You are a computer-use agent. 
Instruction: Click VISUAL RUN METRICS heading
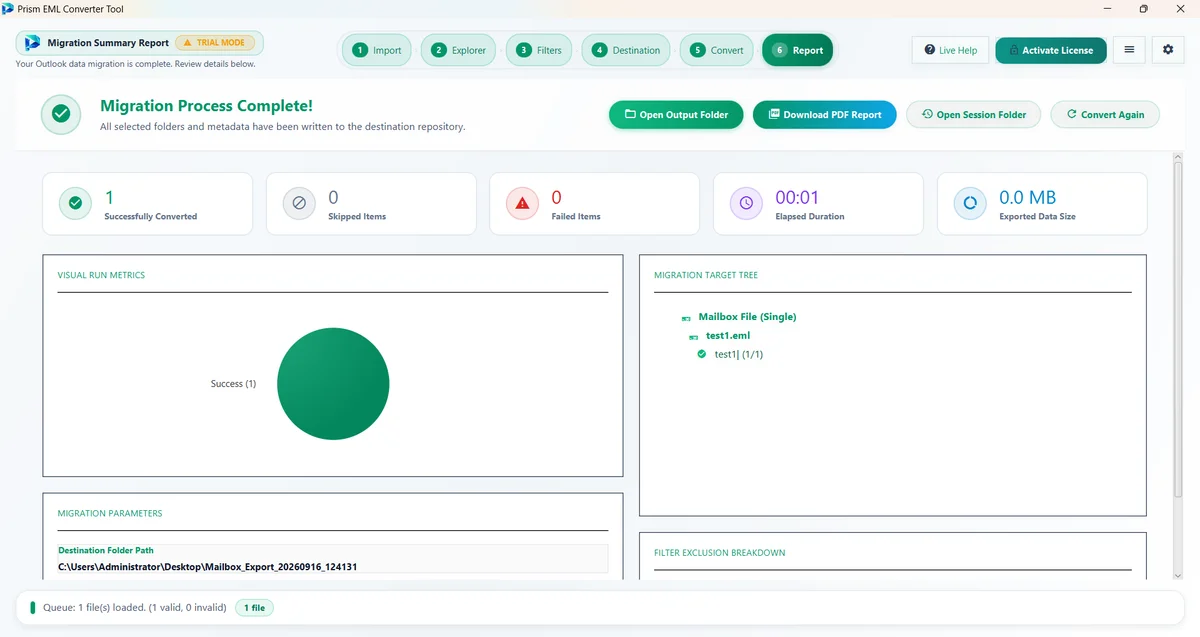point(101,275)
